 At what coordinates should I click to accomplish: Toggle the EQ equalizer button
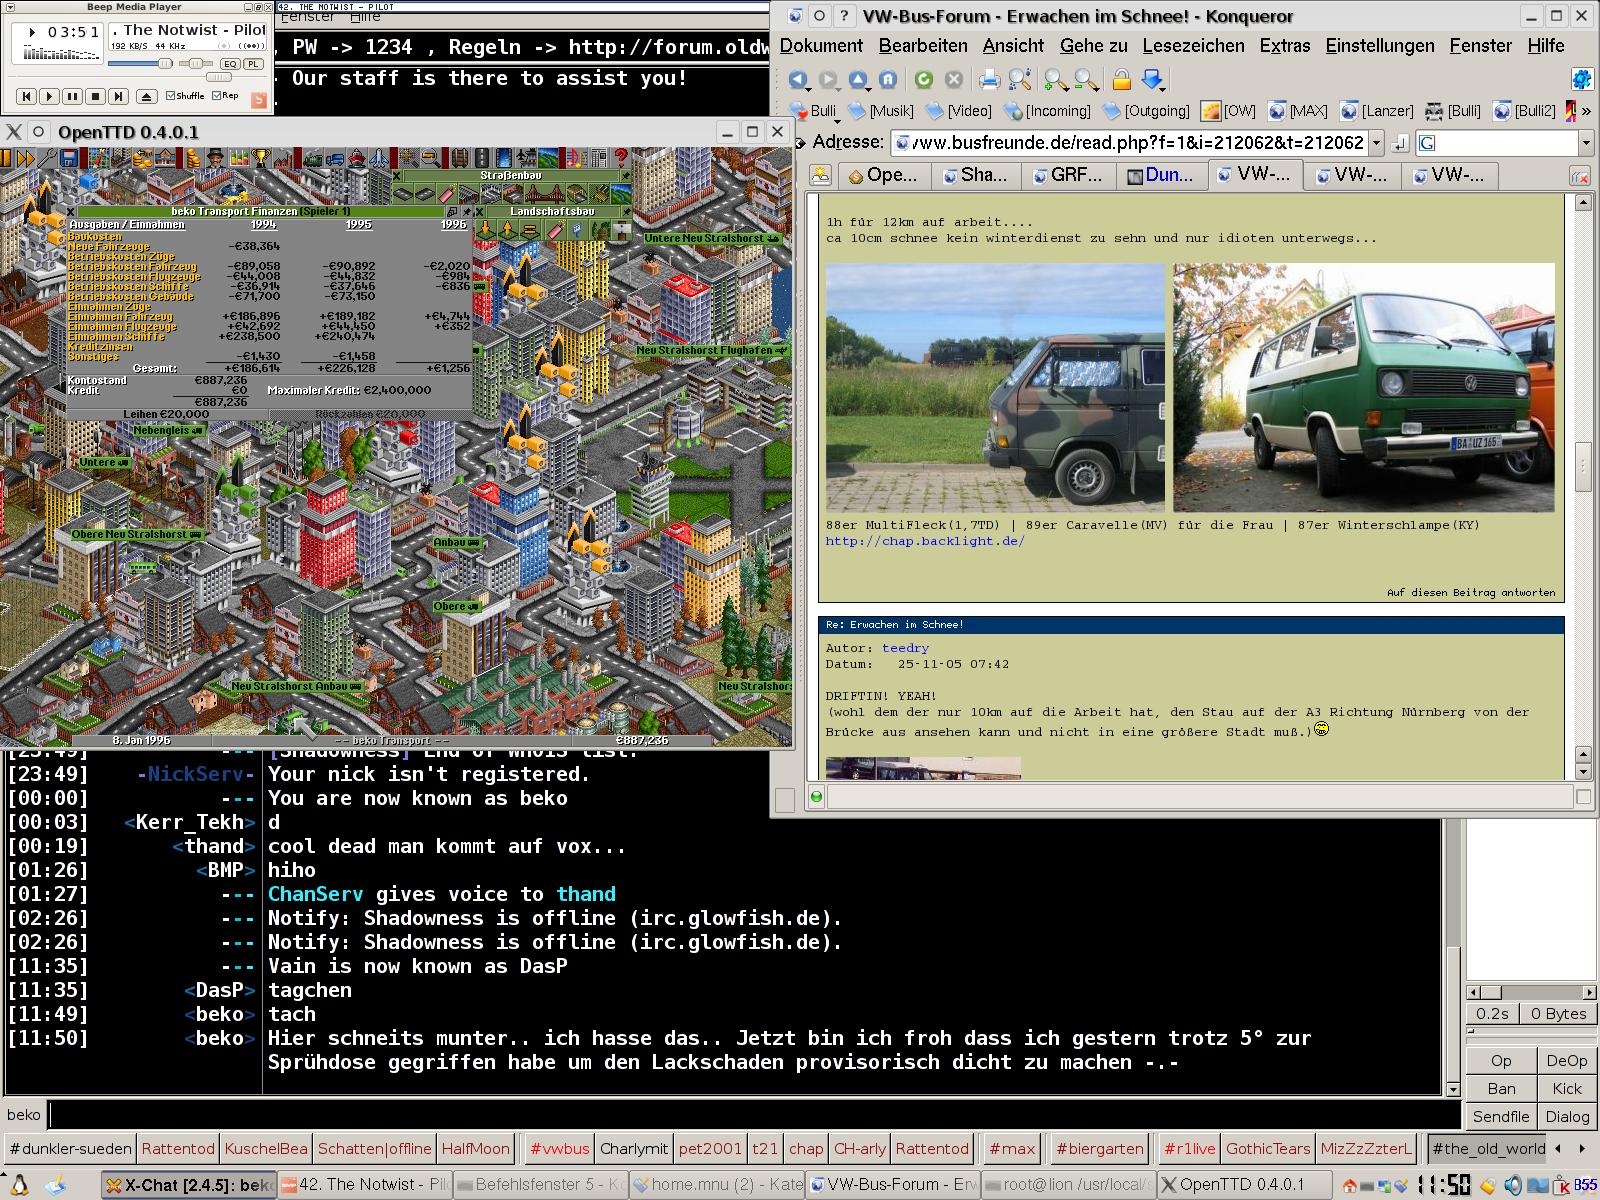[230, 64]
